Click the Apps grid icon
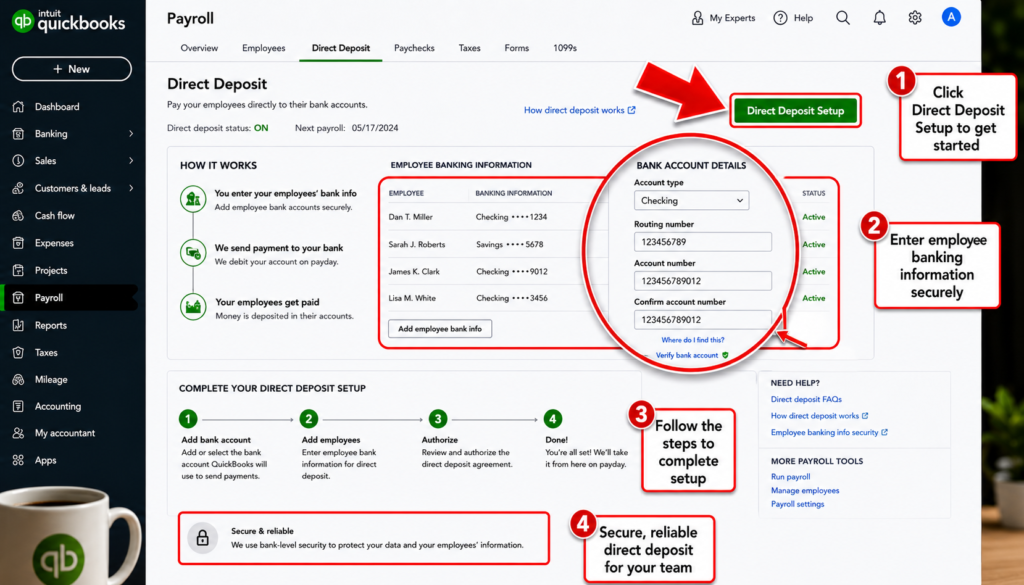1024x585 pixels. tap(18, 460)
